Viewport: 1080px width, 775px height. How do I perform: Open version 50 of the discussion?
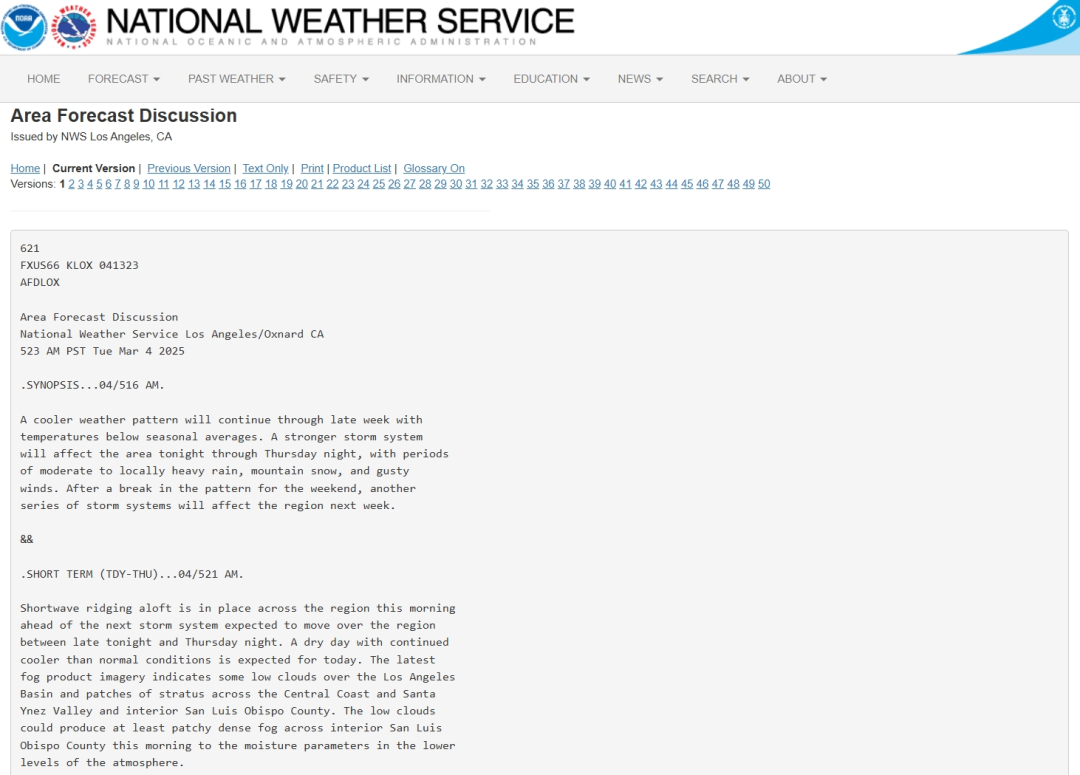pyautogui.click(x=764, y=184)
